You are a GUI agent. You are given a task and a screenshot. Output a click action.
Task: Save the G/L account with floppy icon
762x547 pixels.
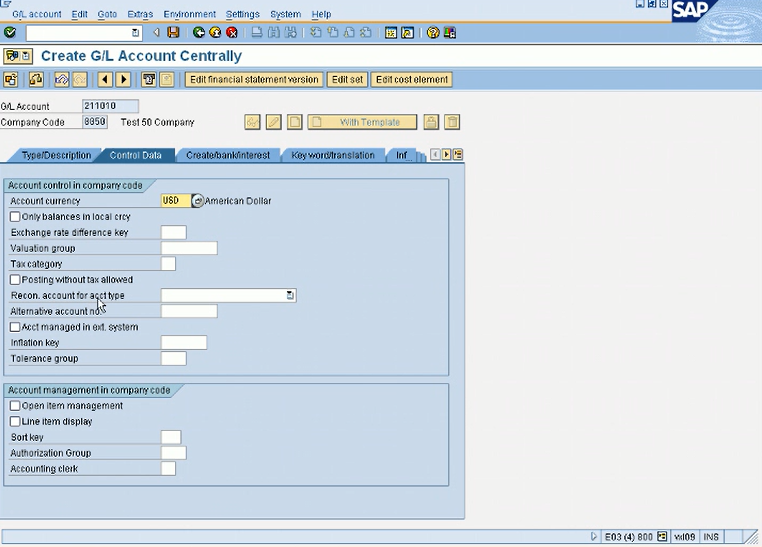[x=173, y=33]
